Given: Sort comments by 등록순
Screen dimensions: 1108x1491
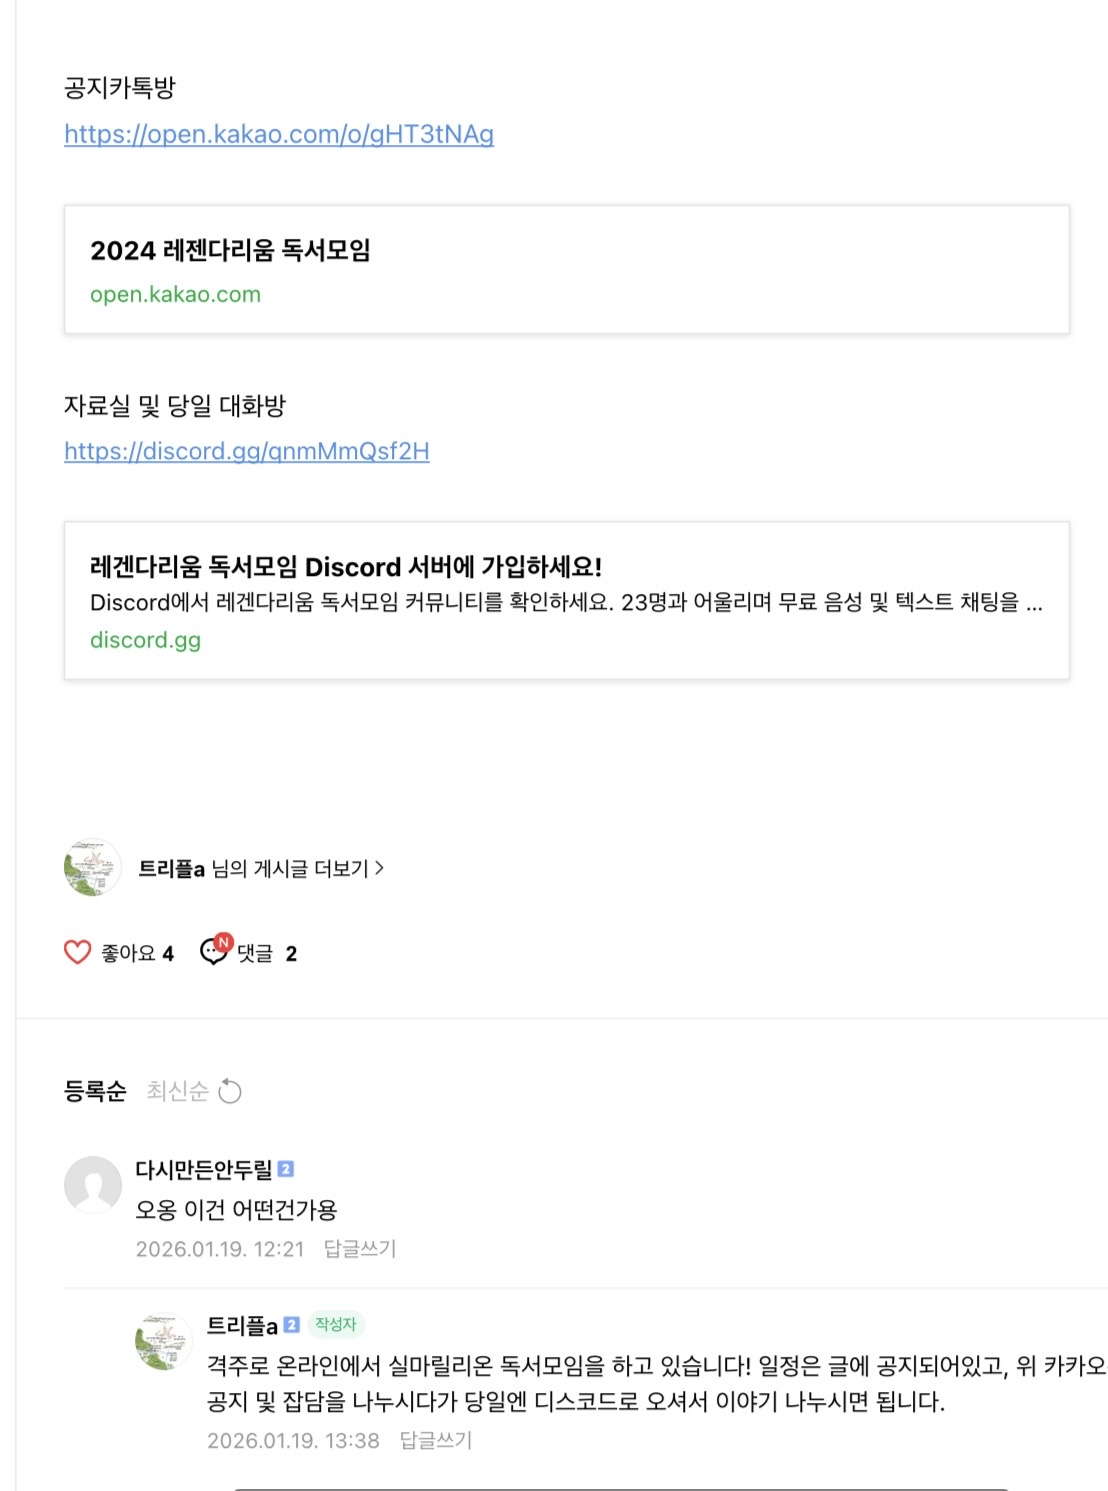Looking at the screenshot, I should click(95, 1091).
